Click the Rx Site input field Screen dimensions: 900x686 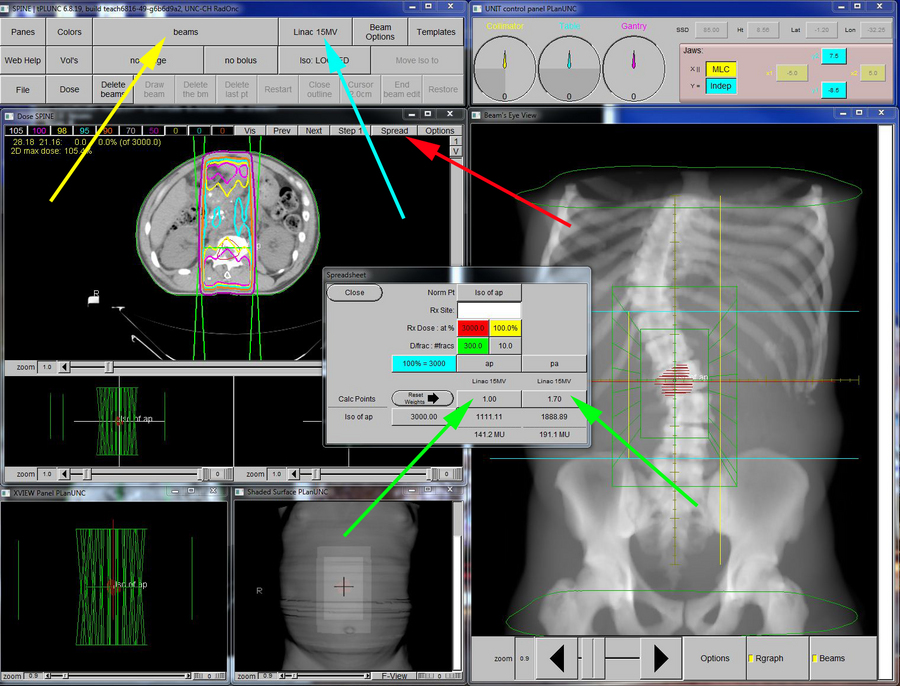[x=490, y=309]
